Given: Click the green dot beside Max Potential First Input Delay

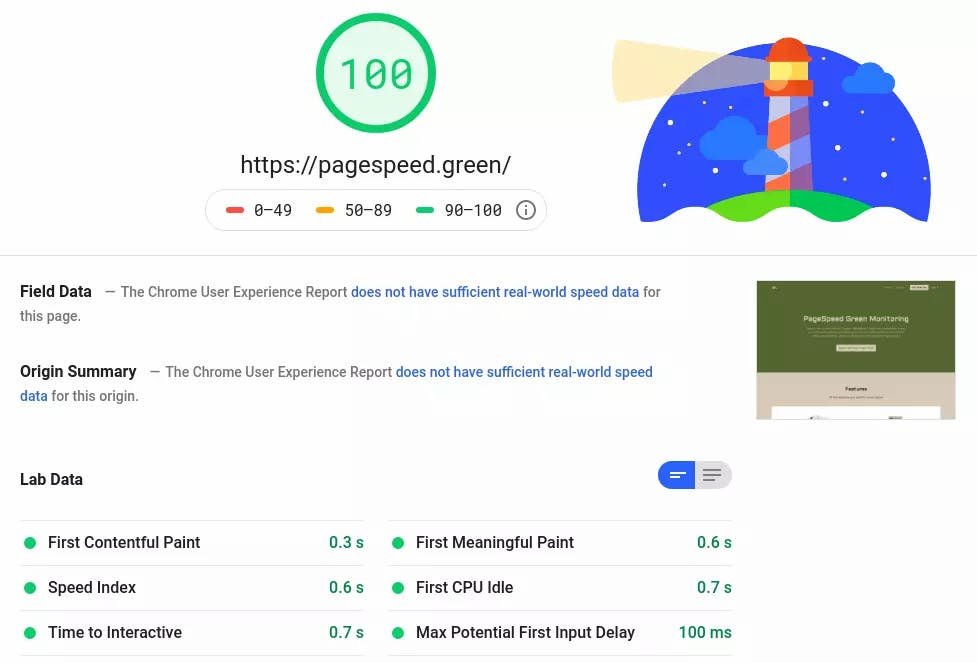Looking at the screenshot, I should coord(398,632).
